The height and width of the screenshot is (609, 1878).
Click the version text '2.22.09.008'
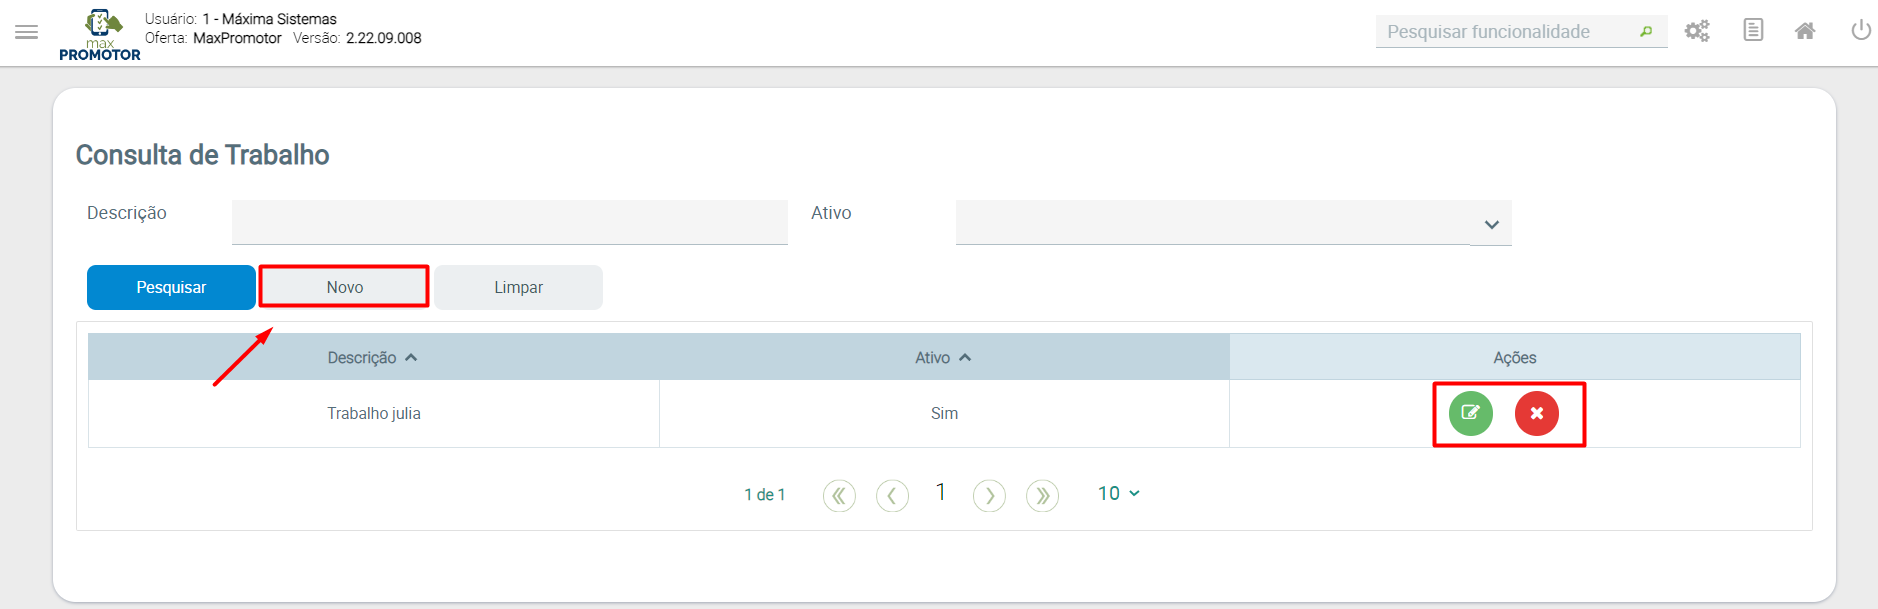click(x=384, y=38)
